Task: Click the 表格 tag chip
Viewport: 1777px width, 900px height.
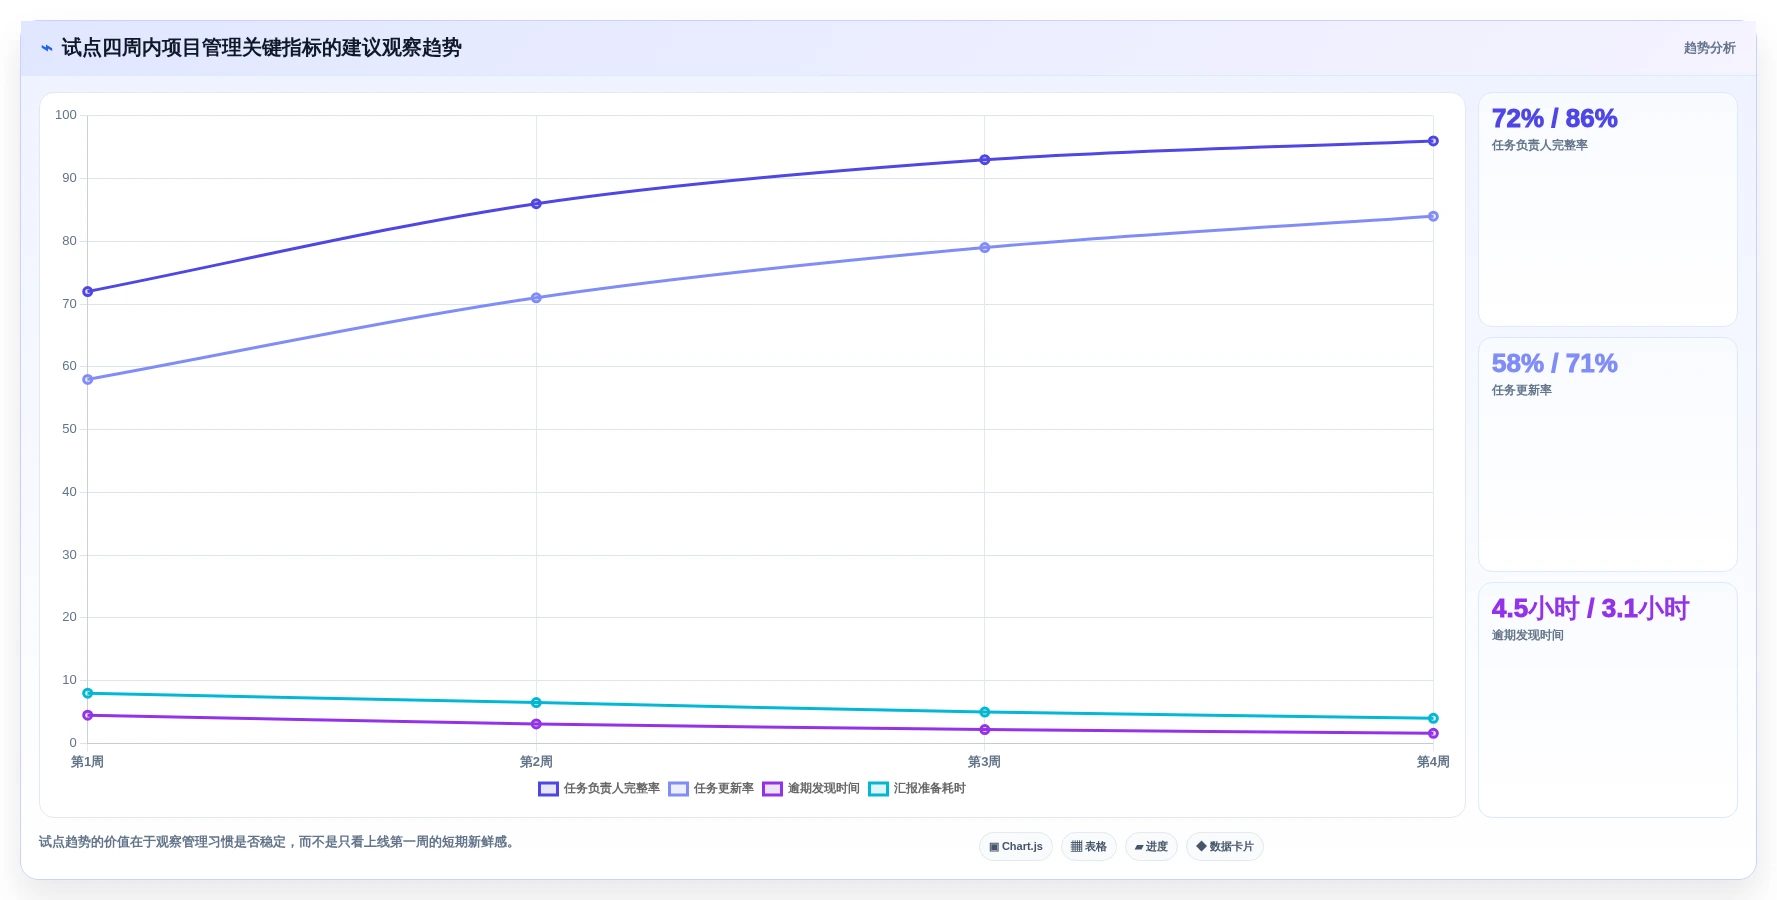Action: click(x=1089, y=846)
